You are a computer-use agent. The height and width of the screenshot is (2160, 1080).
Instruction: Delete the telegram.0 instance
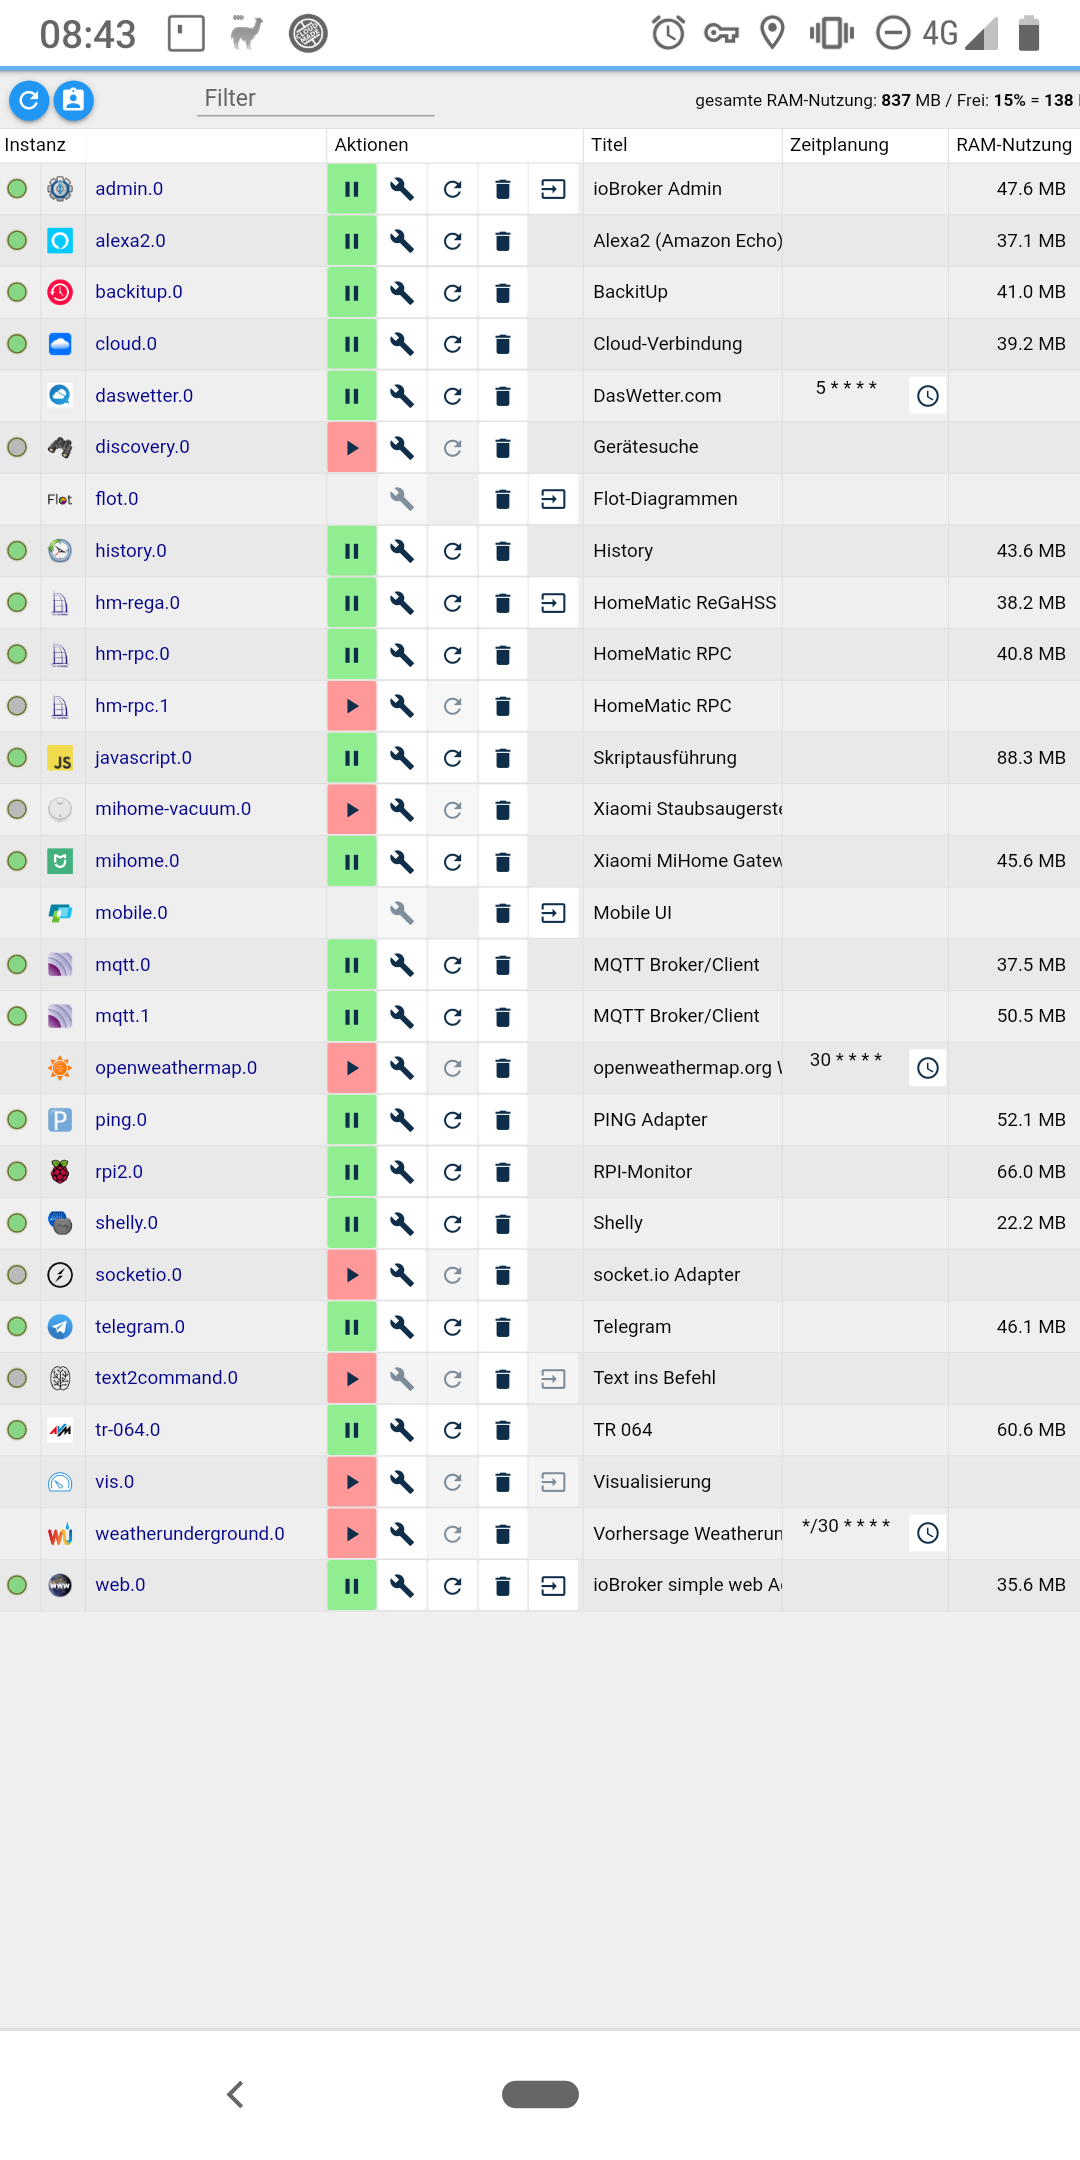[503, 1327]
